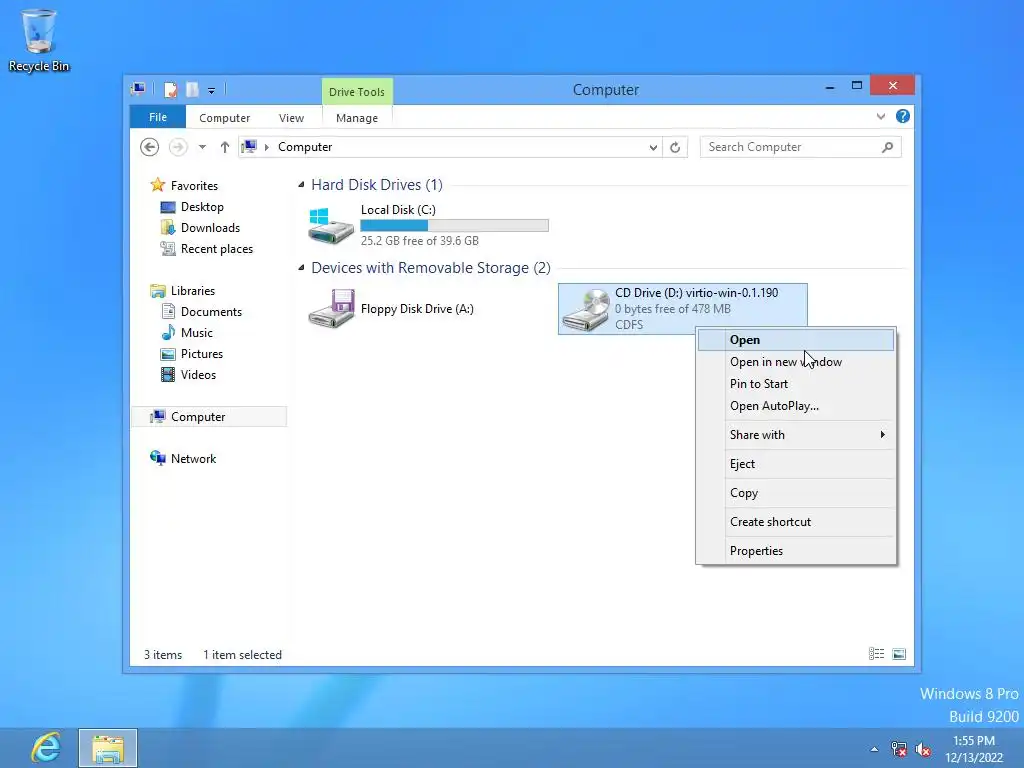Minimize the Computer window

830,87
